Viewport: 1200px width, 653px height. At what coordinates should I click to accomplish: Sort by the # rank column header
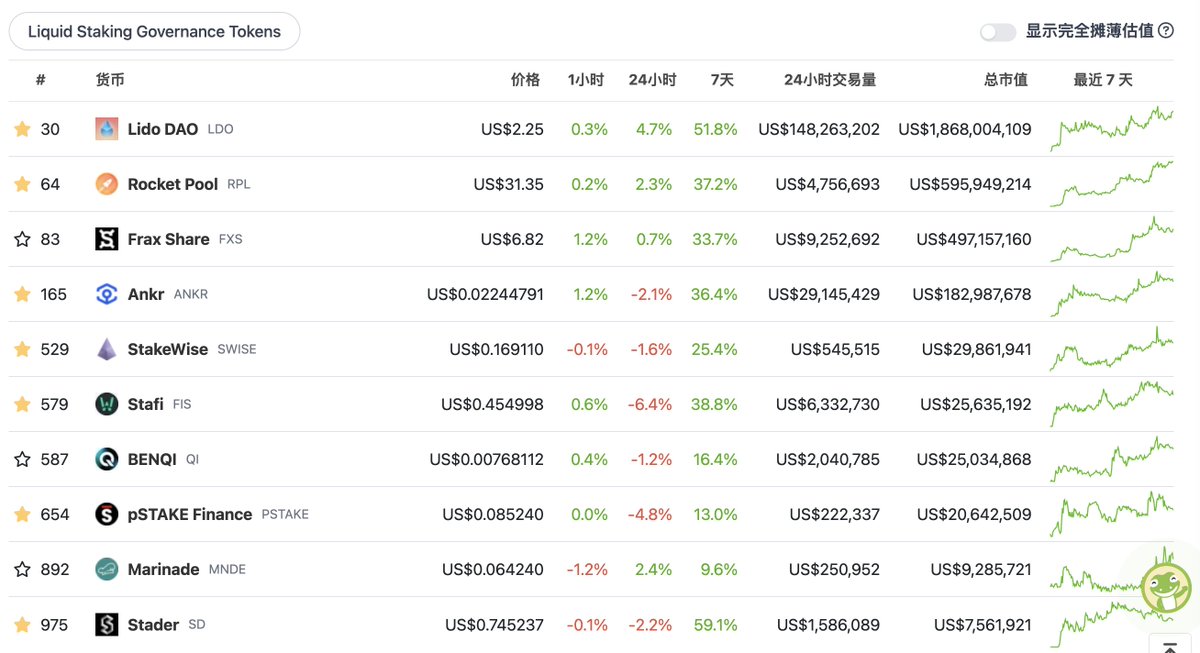tap(40, 80)
